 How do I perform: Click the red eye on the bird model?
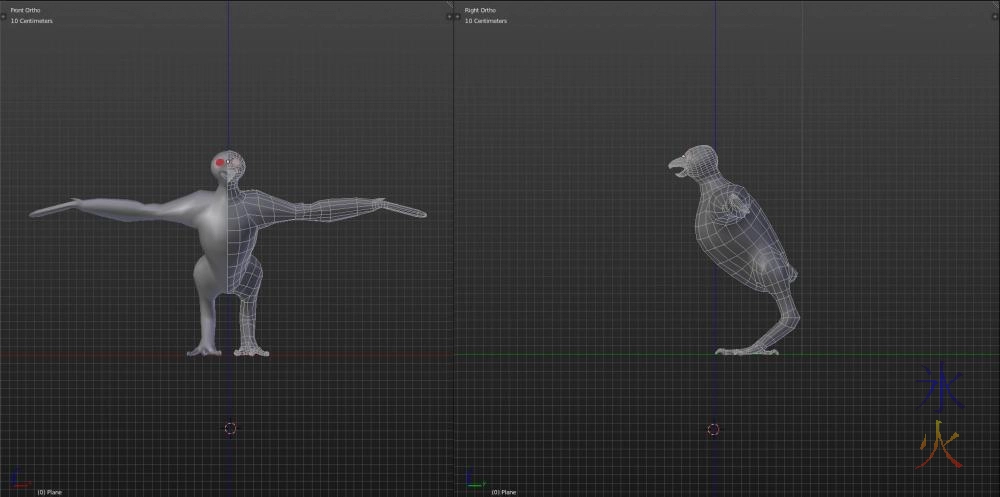[x=220, y=164]
